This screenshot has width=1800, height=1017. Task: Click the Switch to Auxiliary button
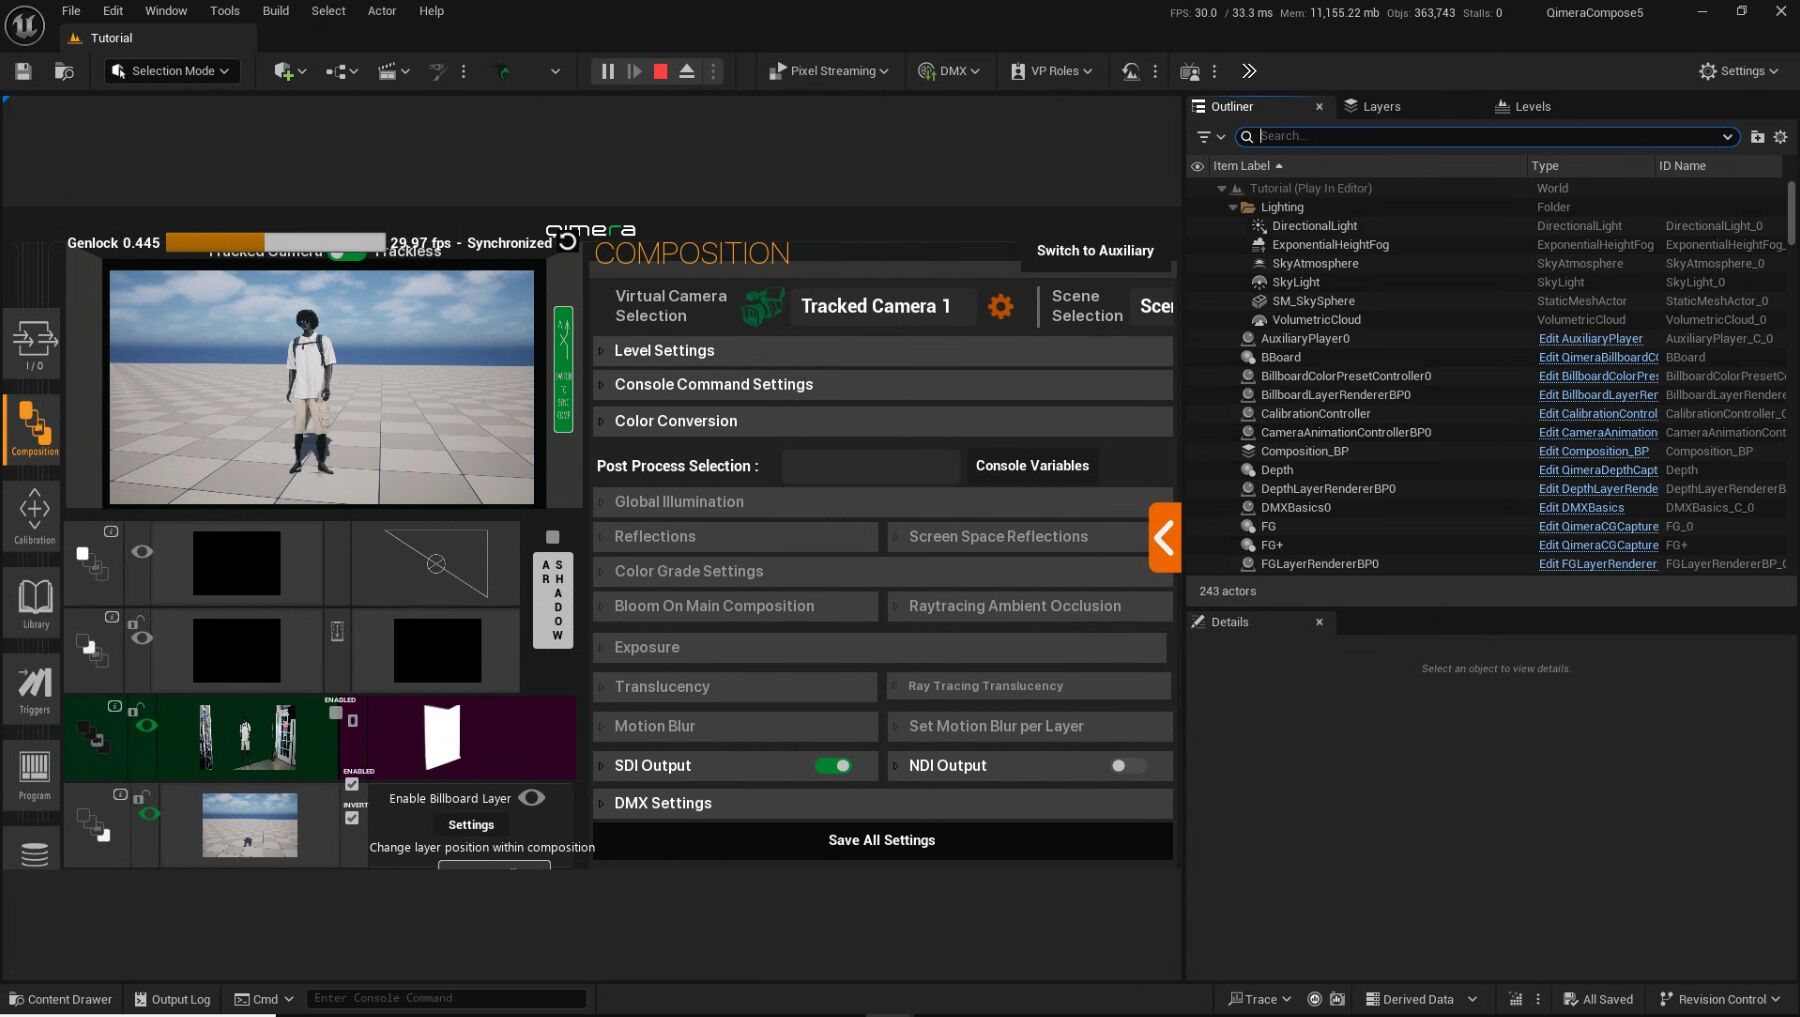click(1094, 251)
